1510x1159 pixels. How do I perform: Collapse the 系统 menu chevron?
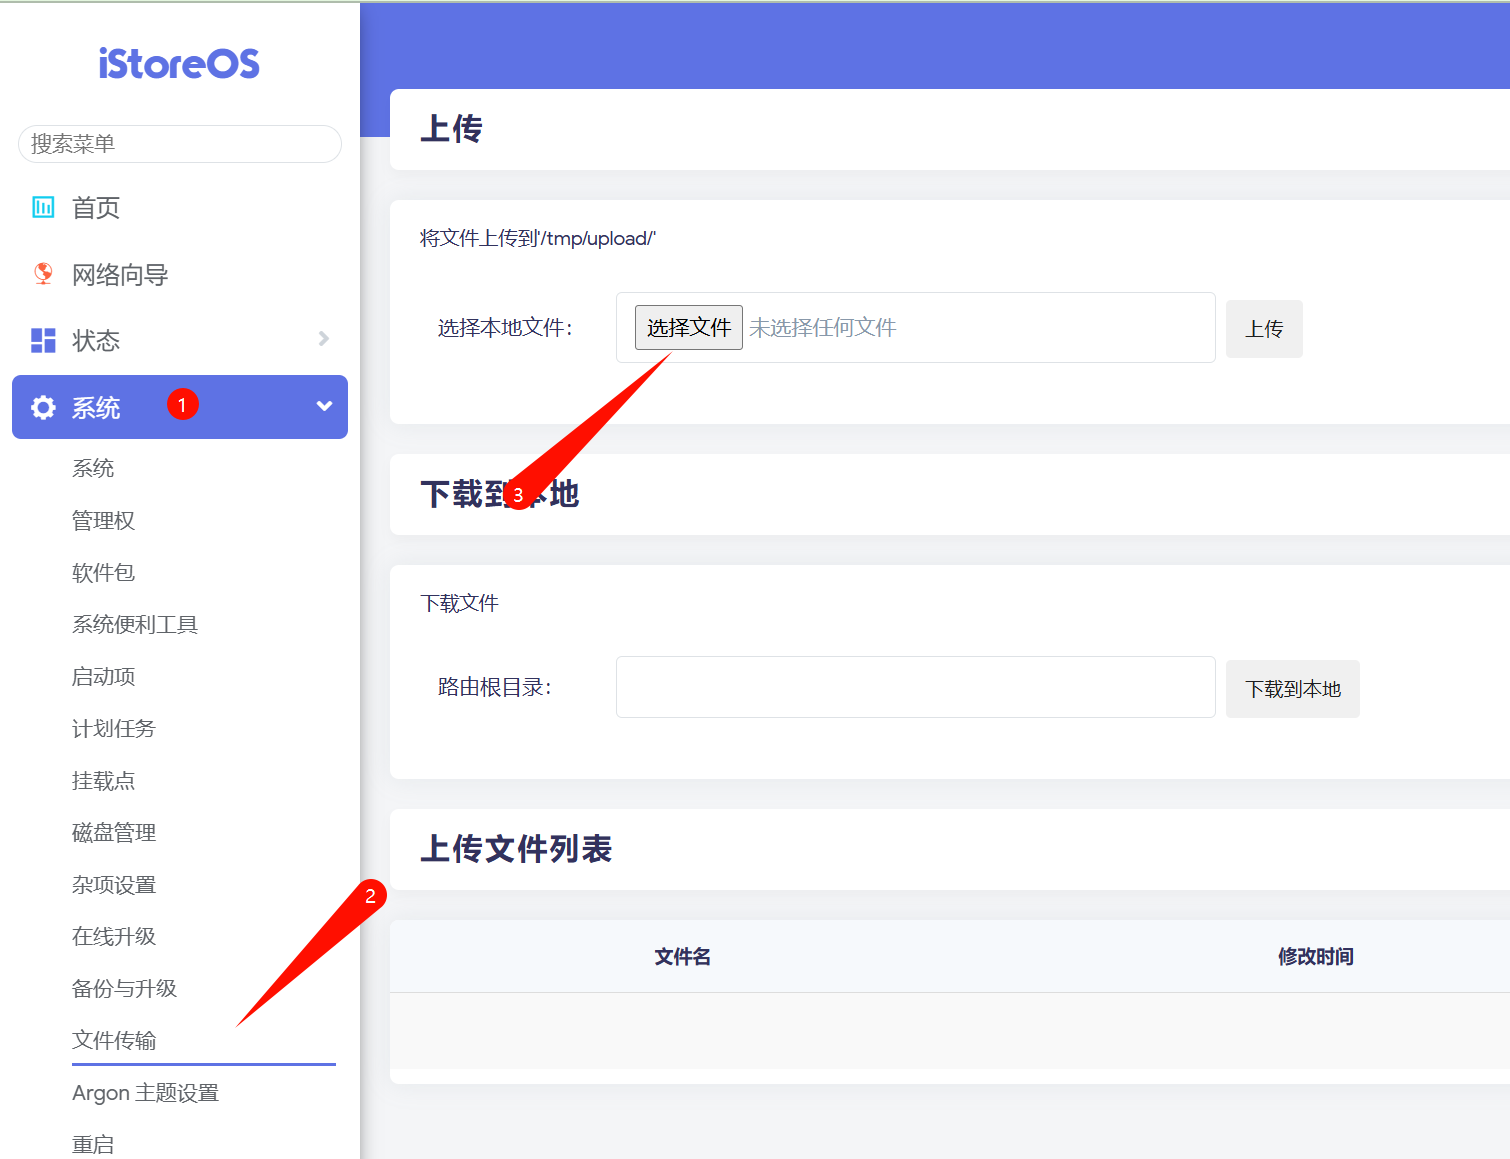coord(324,406)
